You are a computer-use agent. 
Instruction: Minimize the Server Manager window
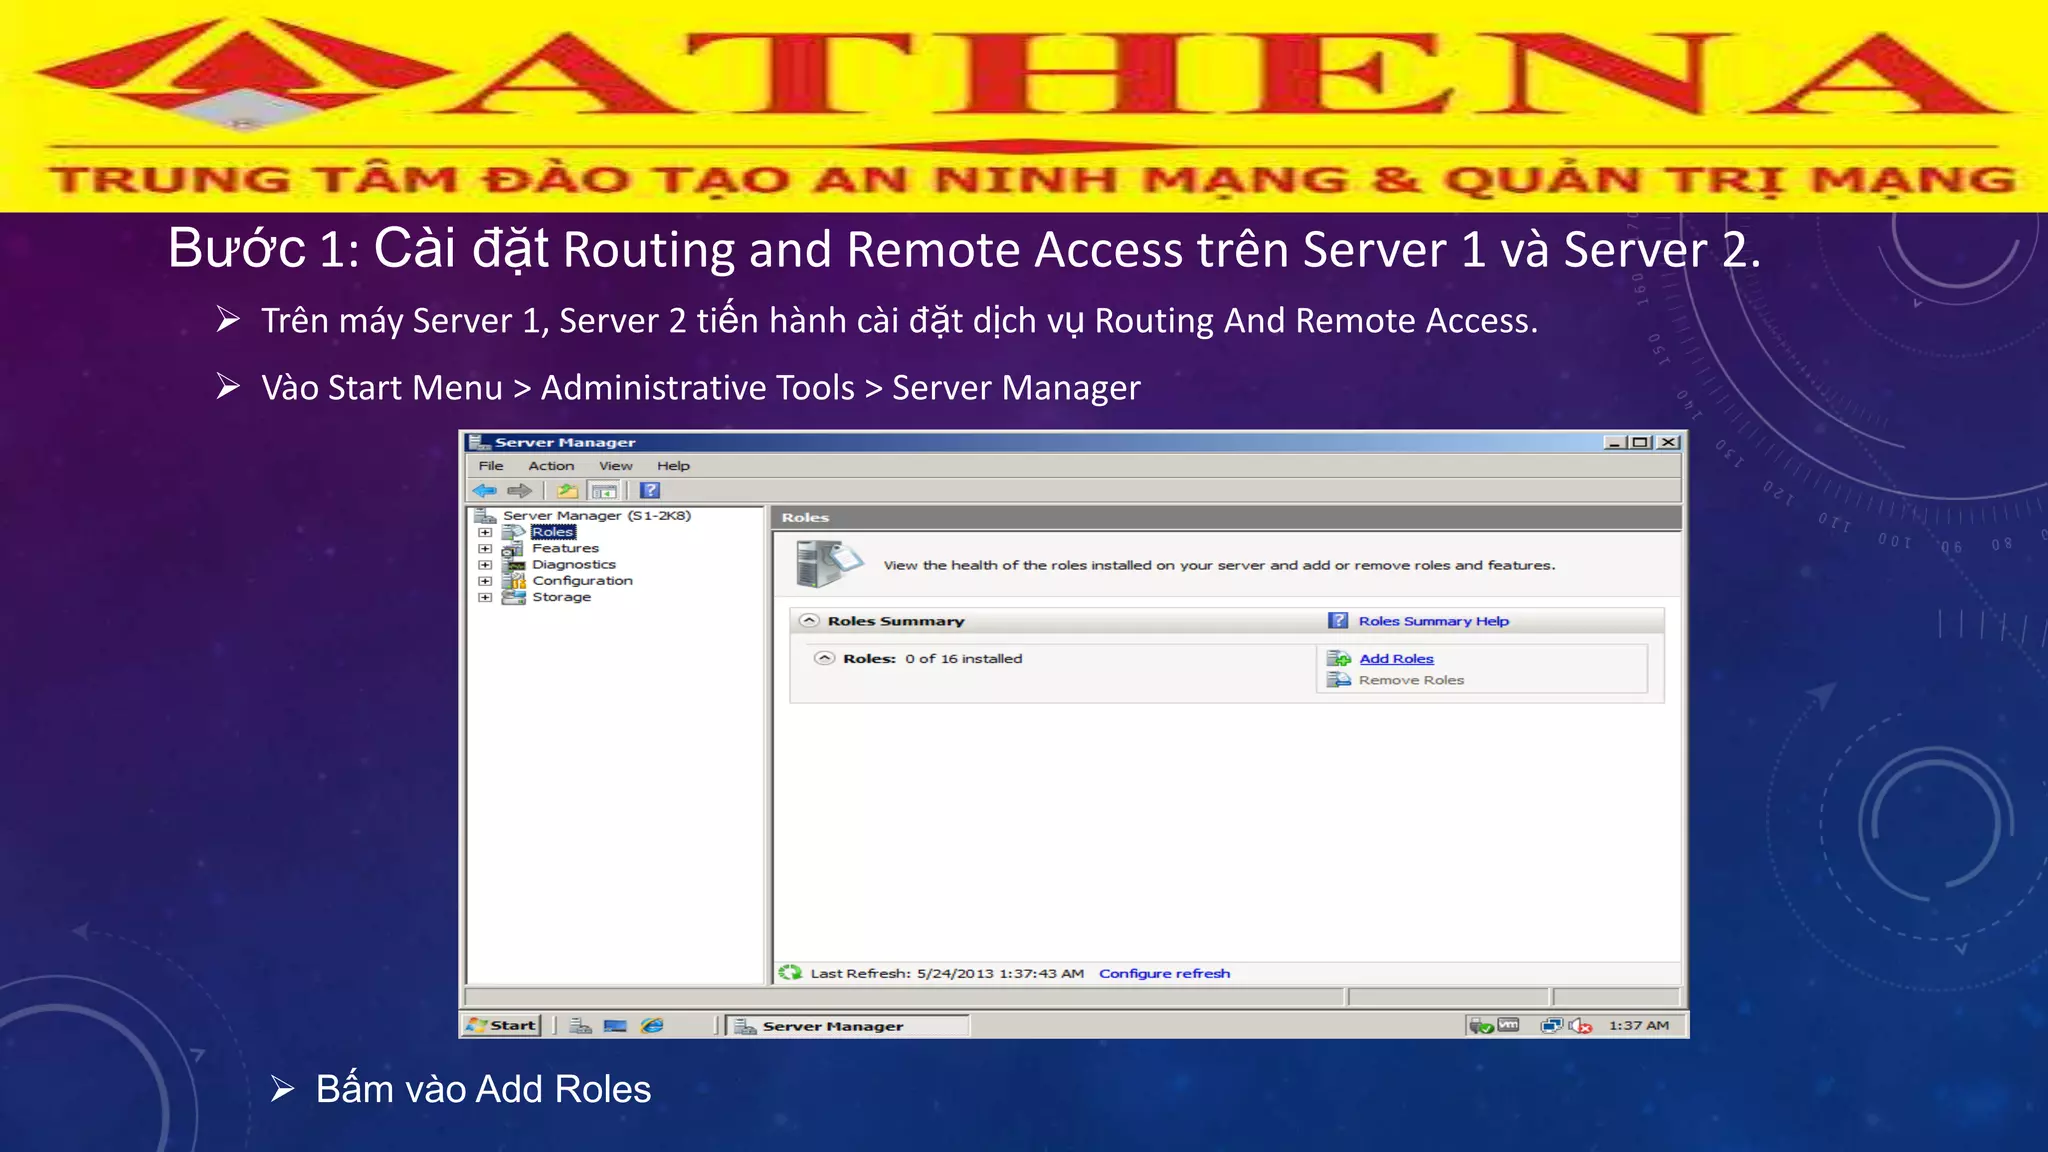(1615, 442)
